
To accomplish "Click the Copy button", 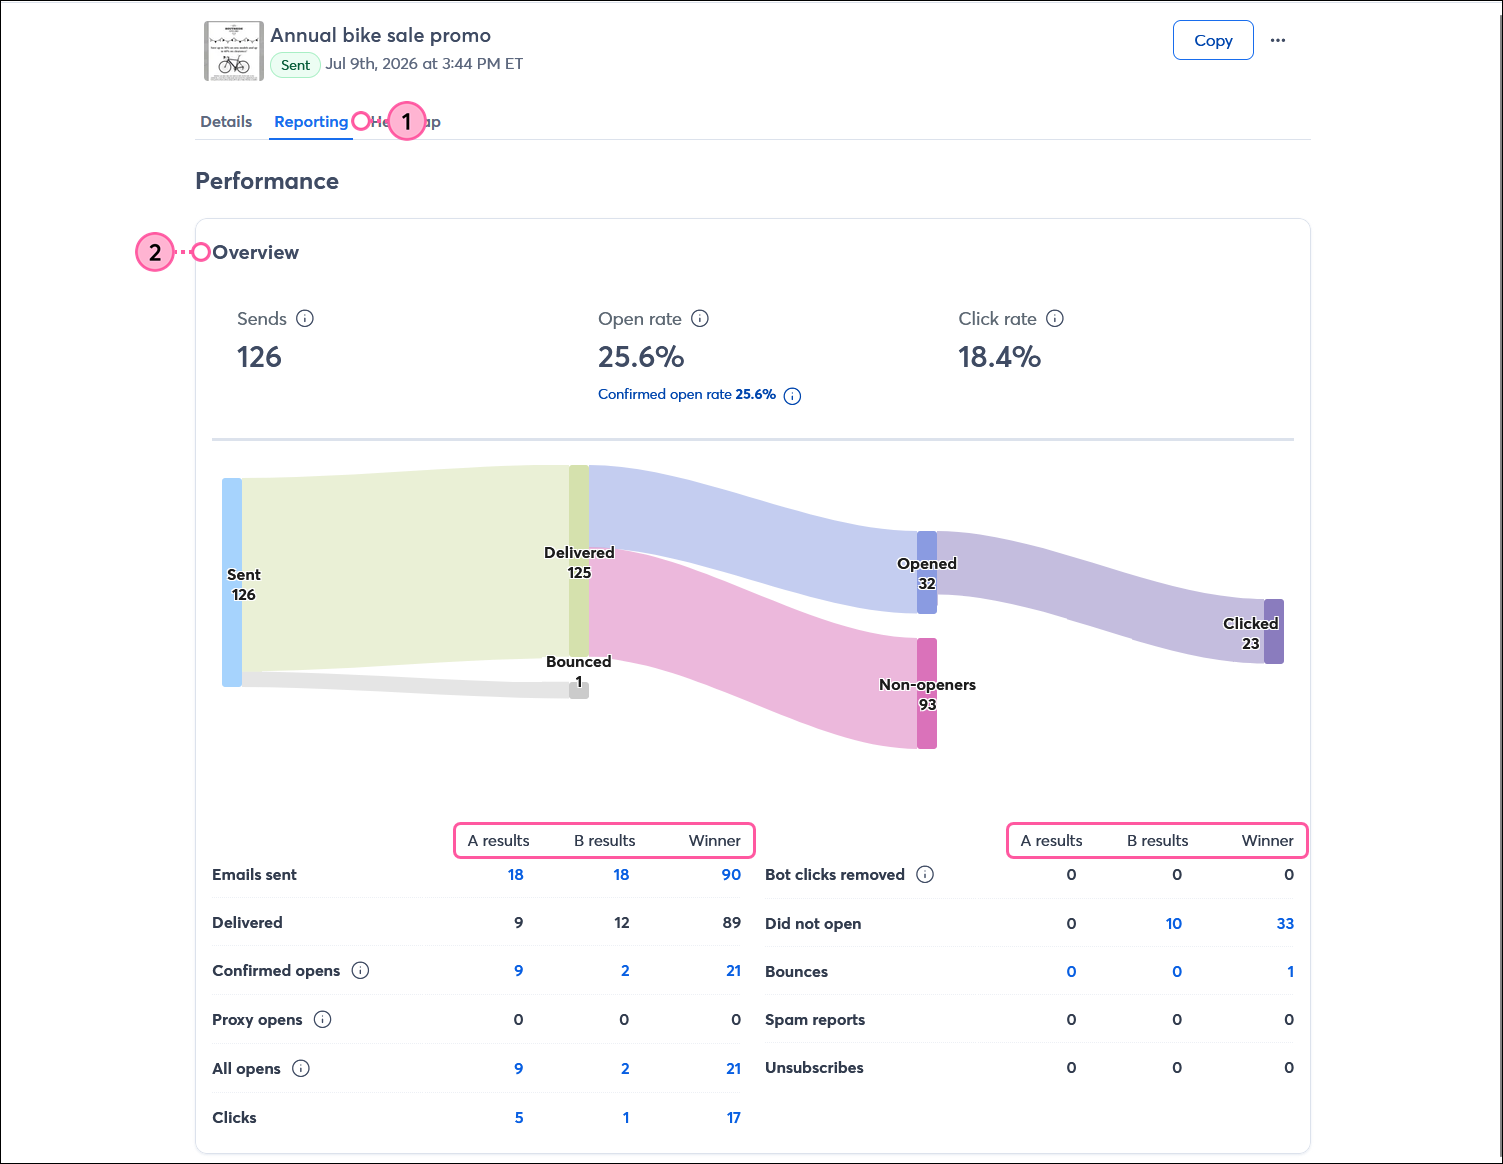I will (1213, 40).
